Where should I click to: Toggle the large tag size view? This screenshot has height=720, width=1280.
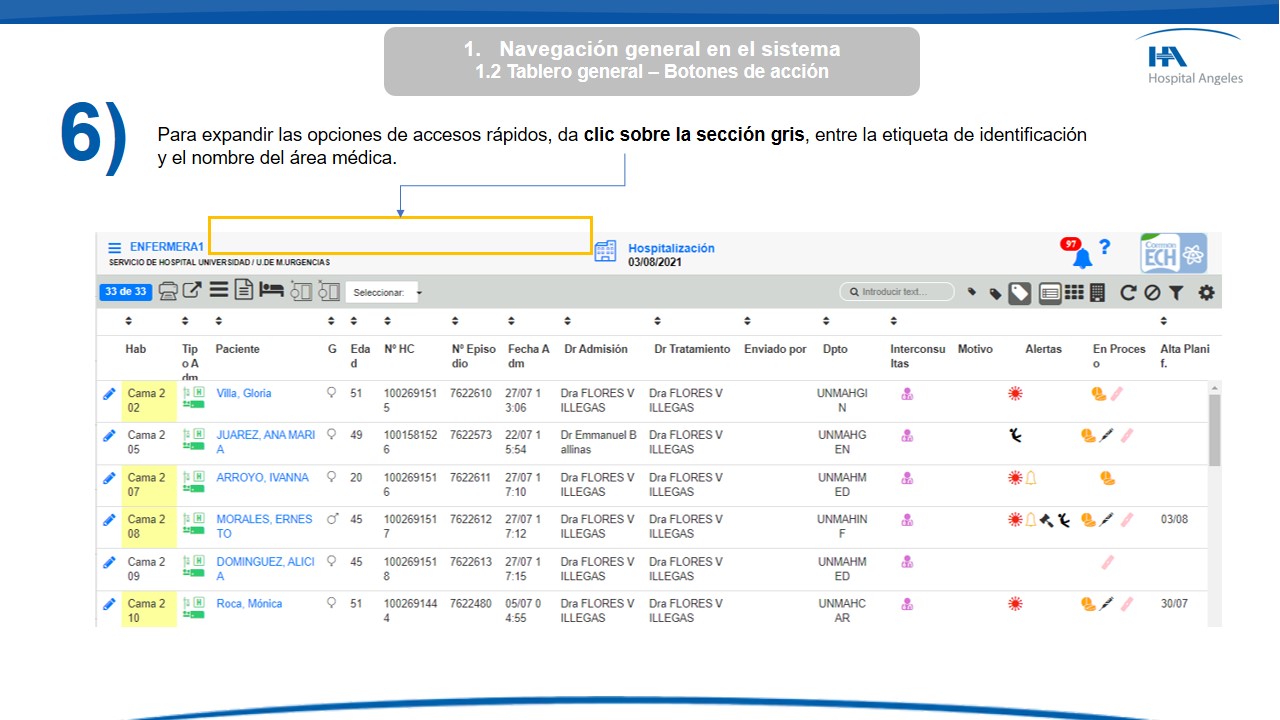click(1019, 293)
